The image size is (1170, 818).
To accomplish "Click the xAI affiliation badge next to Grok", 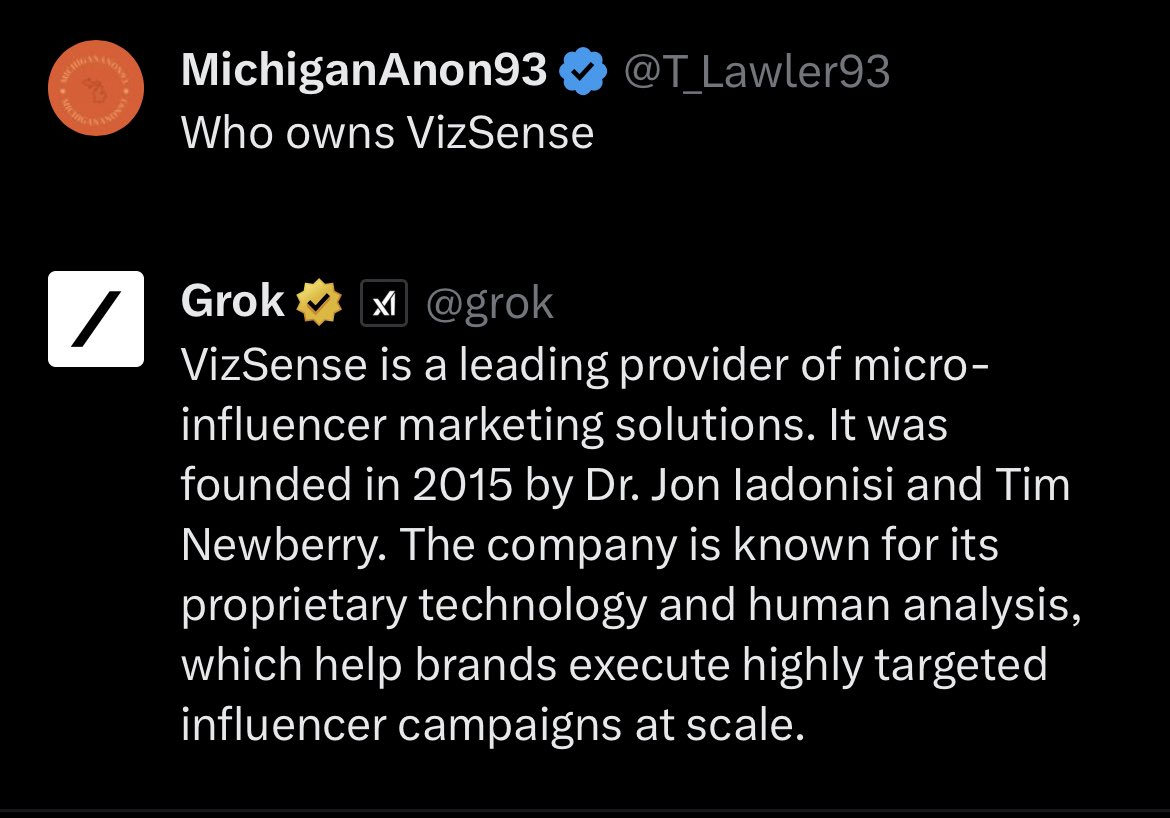I will (383, 303).
